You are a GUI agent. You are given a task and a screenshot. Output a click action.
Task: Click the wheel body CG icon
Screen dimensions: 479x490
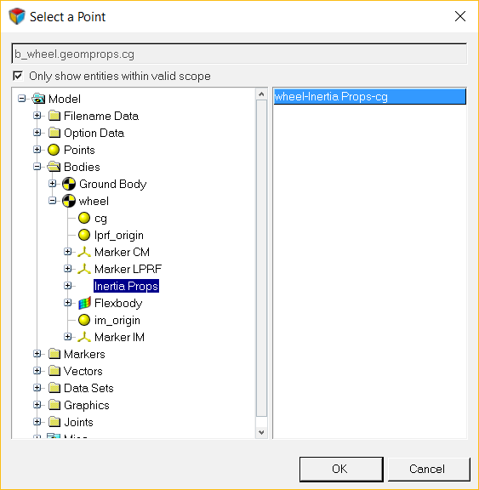(69, 201)
